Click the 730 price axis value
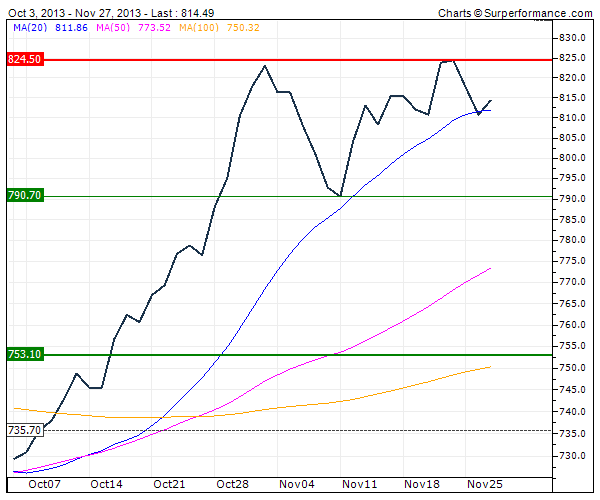 570,456
